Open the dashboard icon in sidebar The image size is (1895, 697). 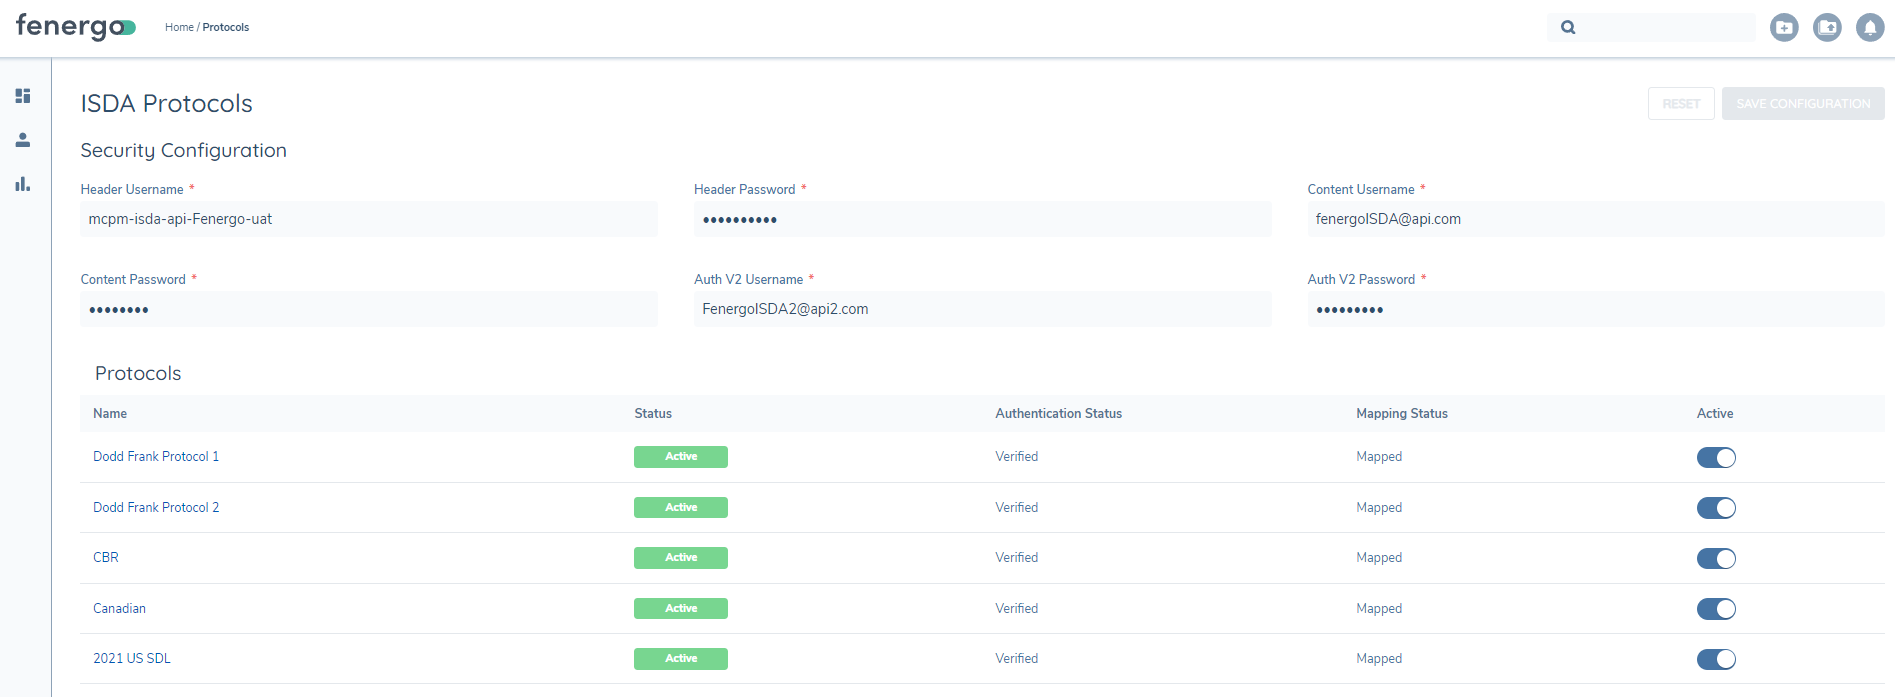(23, 96)
